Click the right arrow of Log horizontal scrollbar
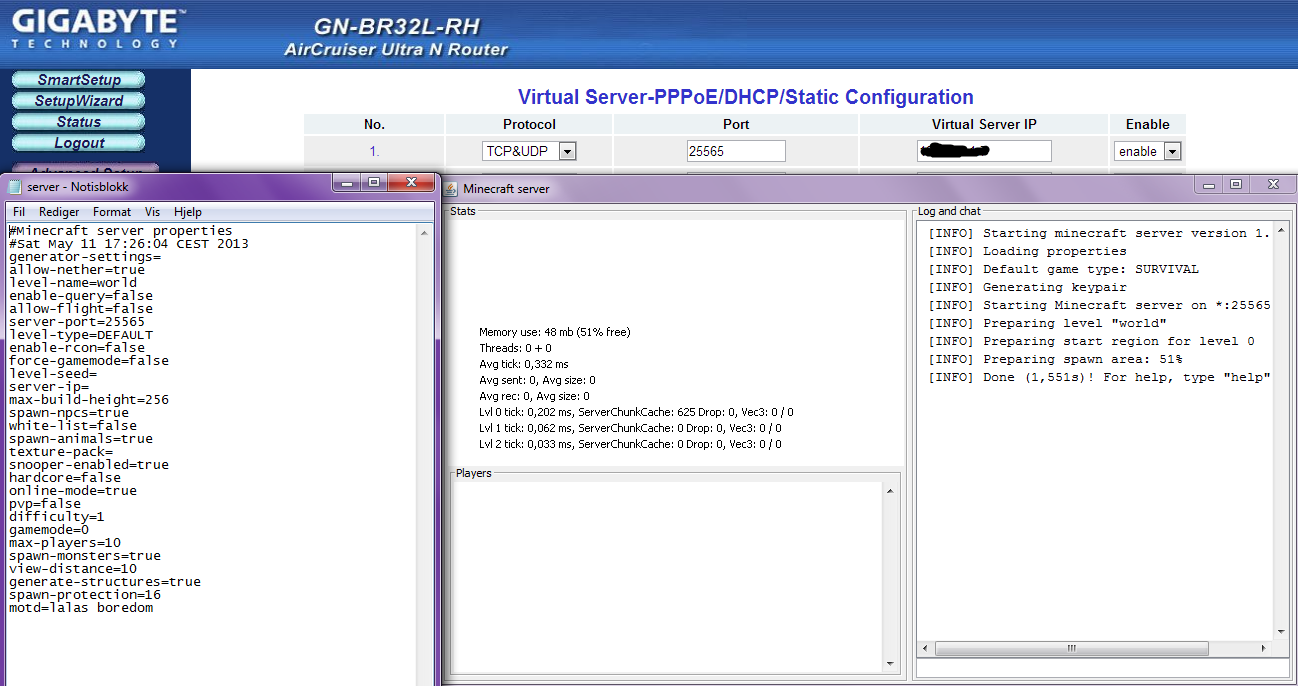Viewport: 1298px width, 686px height. 1264,648
